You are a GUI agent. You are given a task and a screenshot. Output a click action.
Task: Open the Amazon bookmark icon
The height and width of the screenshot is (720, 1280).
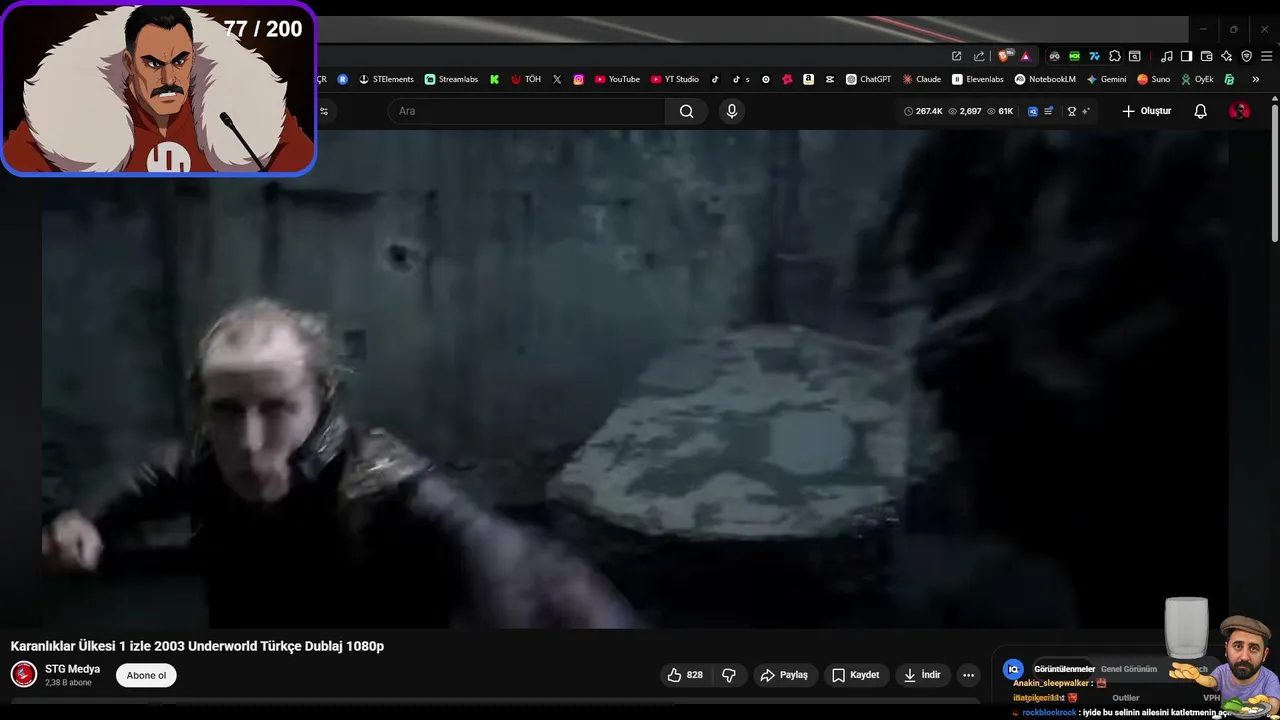[808, 79]
